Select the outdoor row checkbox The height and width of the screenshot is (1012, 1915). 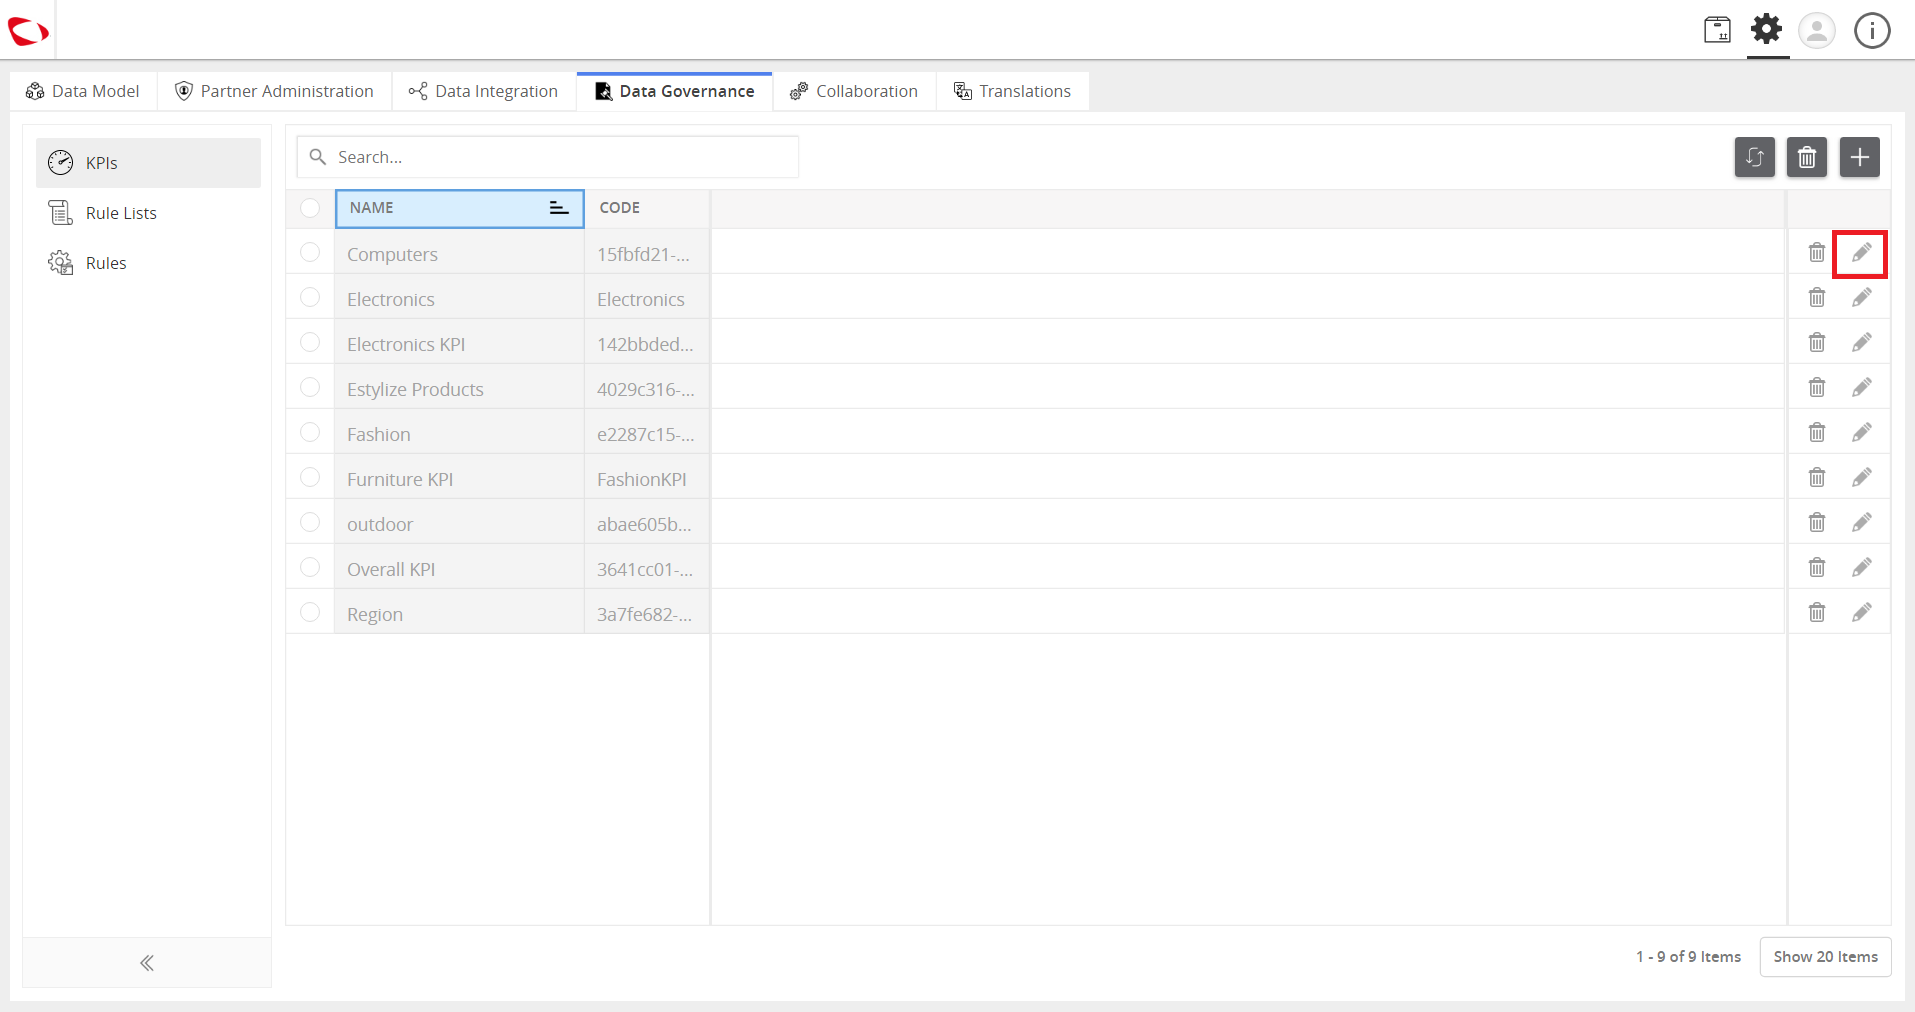[310, 522]
